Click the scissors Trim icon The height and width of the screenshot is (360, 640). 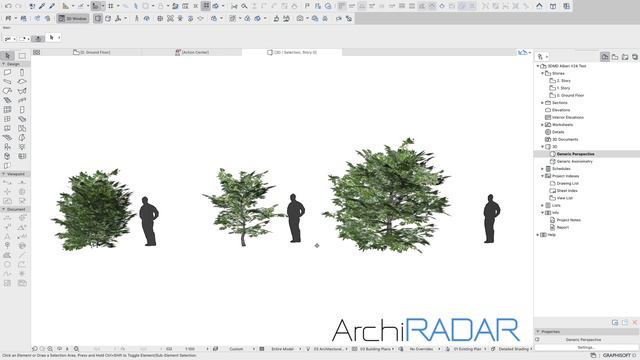click(x=234, y=6)
